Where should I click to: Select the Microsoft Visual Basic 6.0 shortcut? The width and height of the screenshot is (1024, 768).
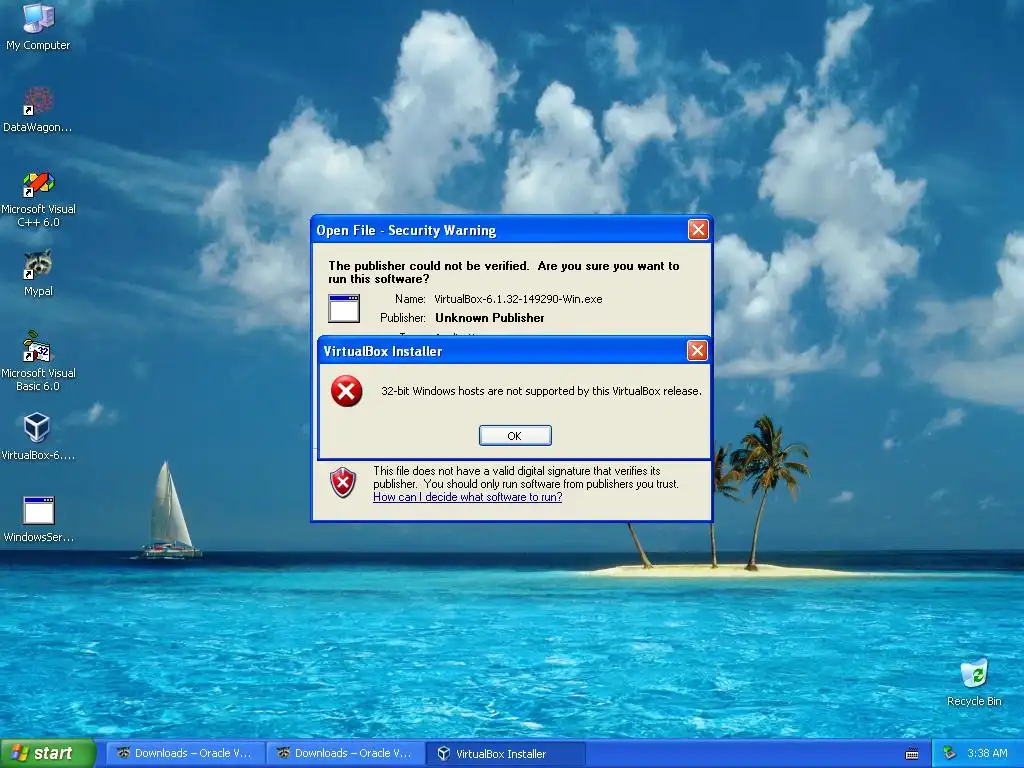tap(38, 361)
